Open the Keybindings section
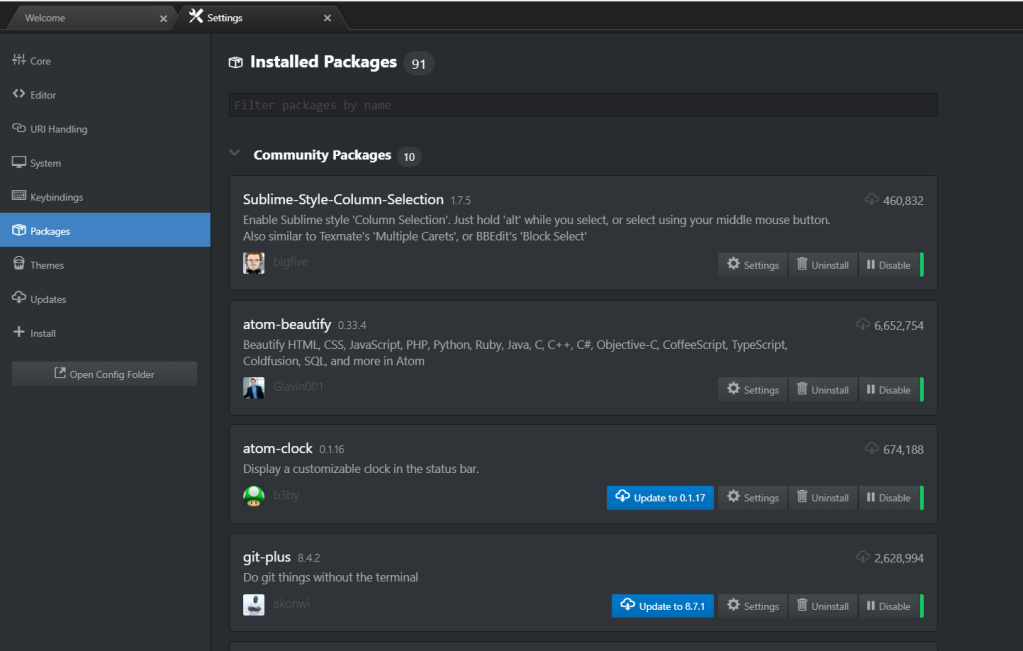 pos(56,197)
